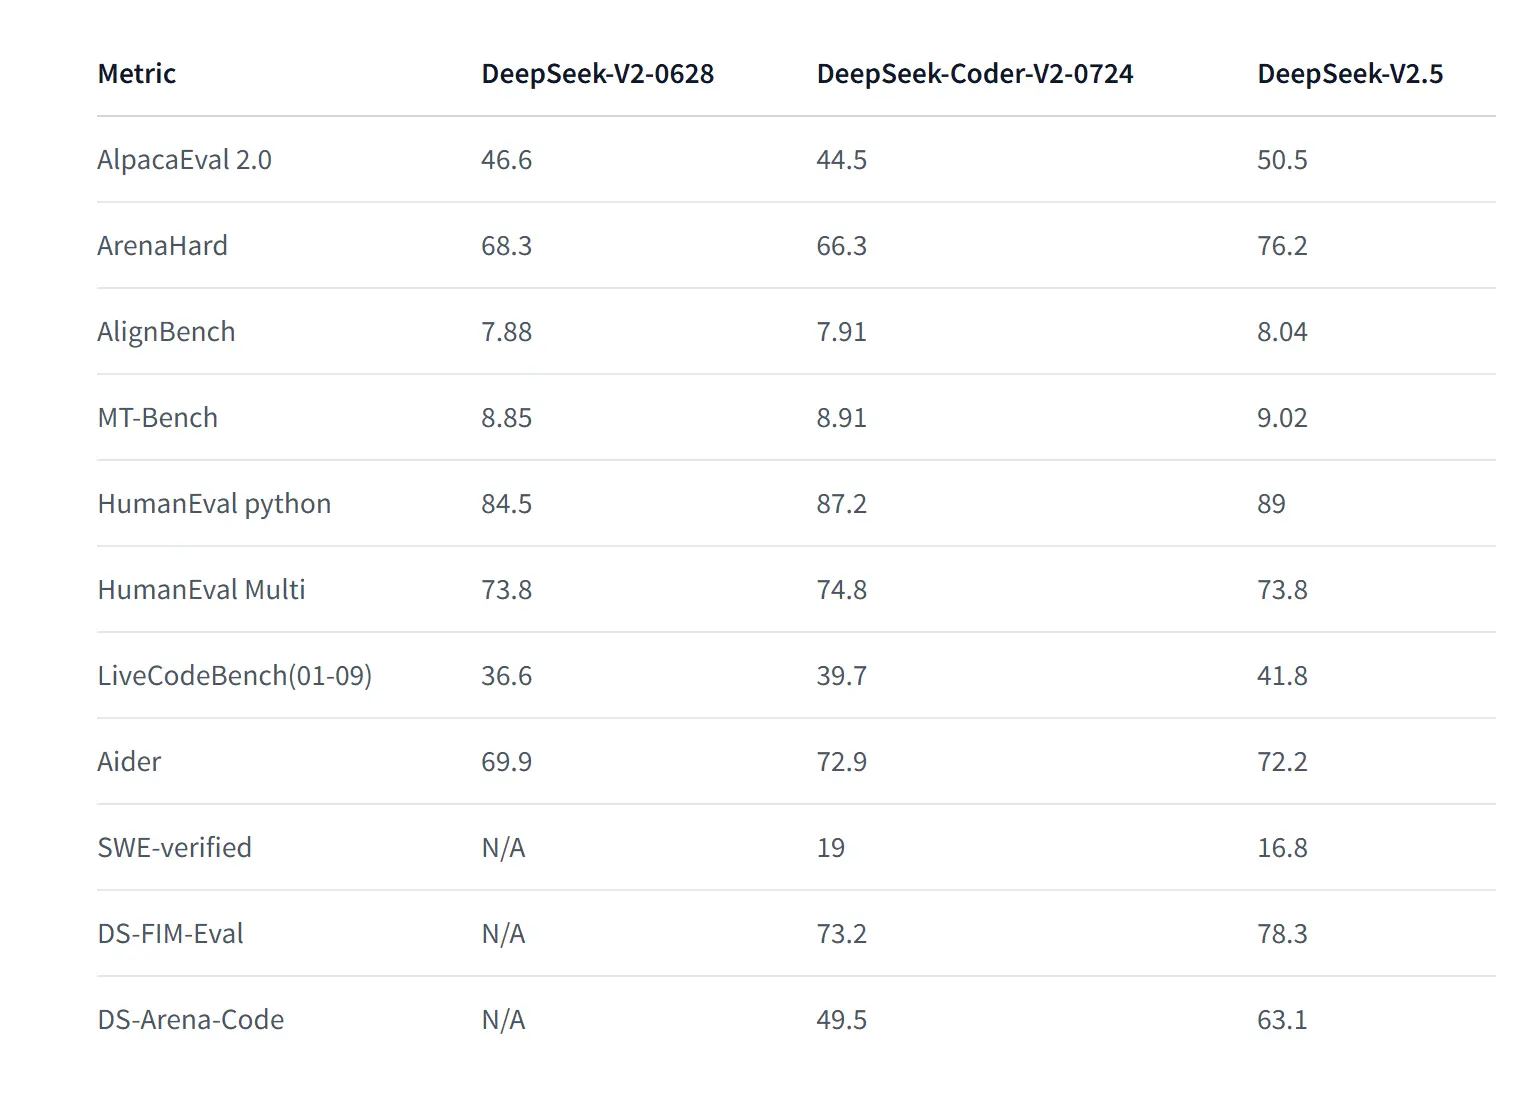Select the MT-Bench row label

pos(157,418)
